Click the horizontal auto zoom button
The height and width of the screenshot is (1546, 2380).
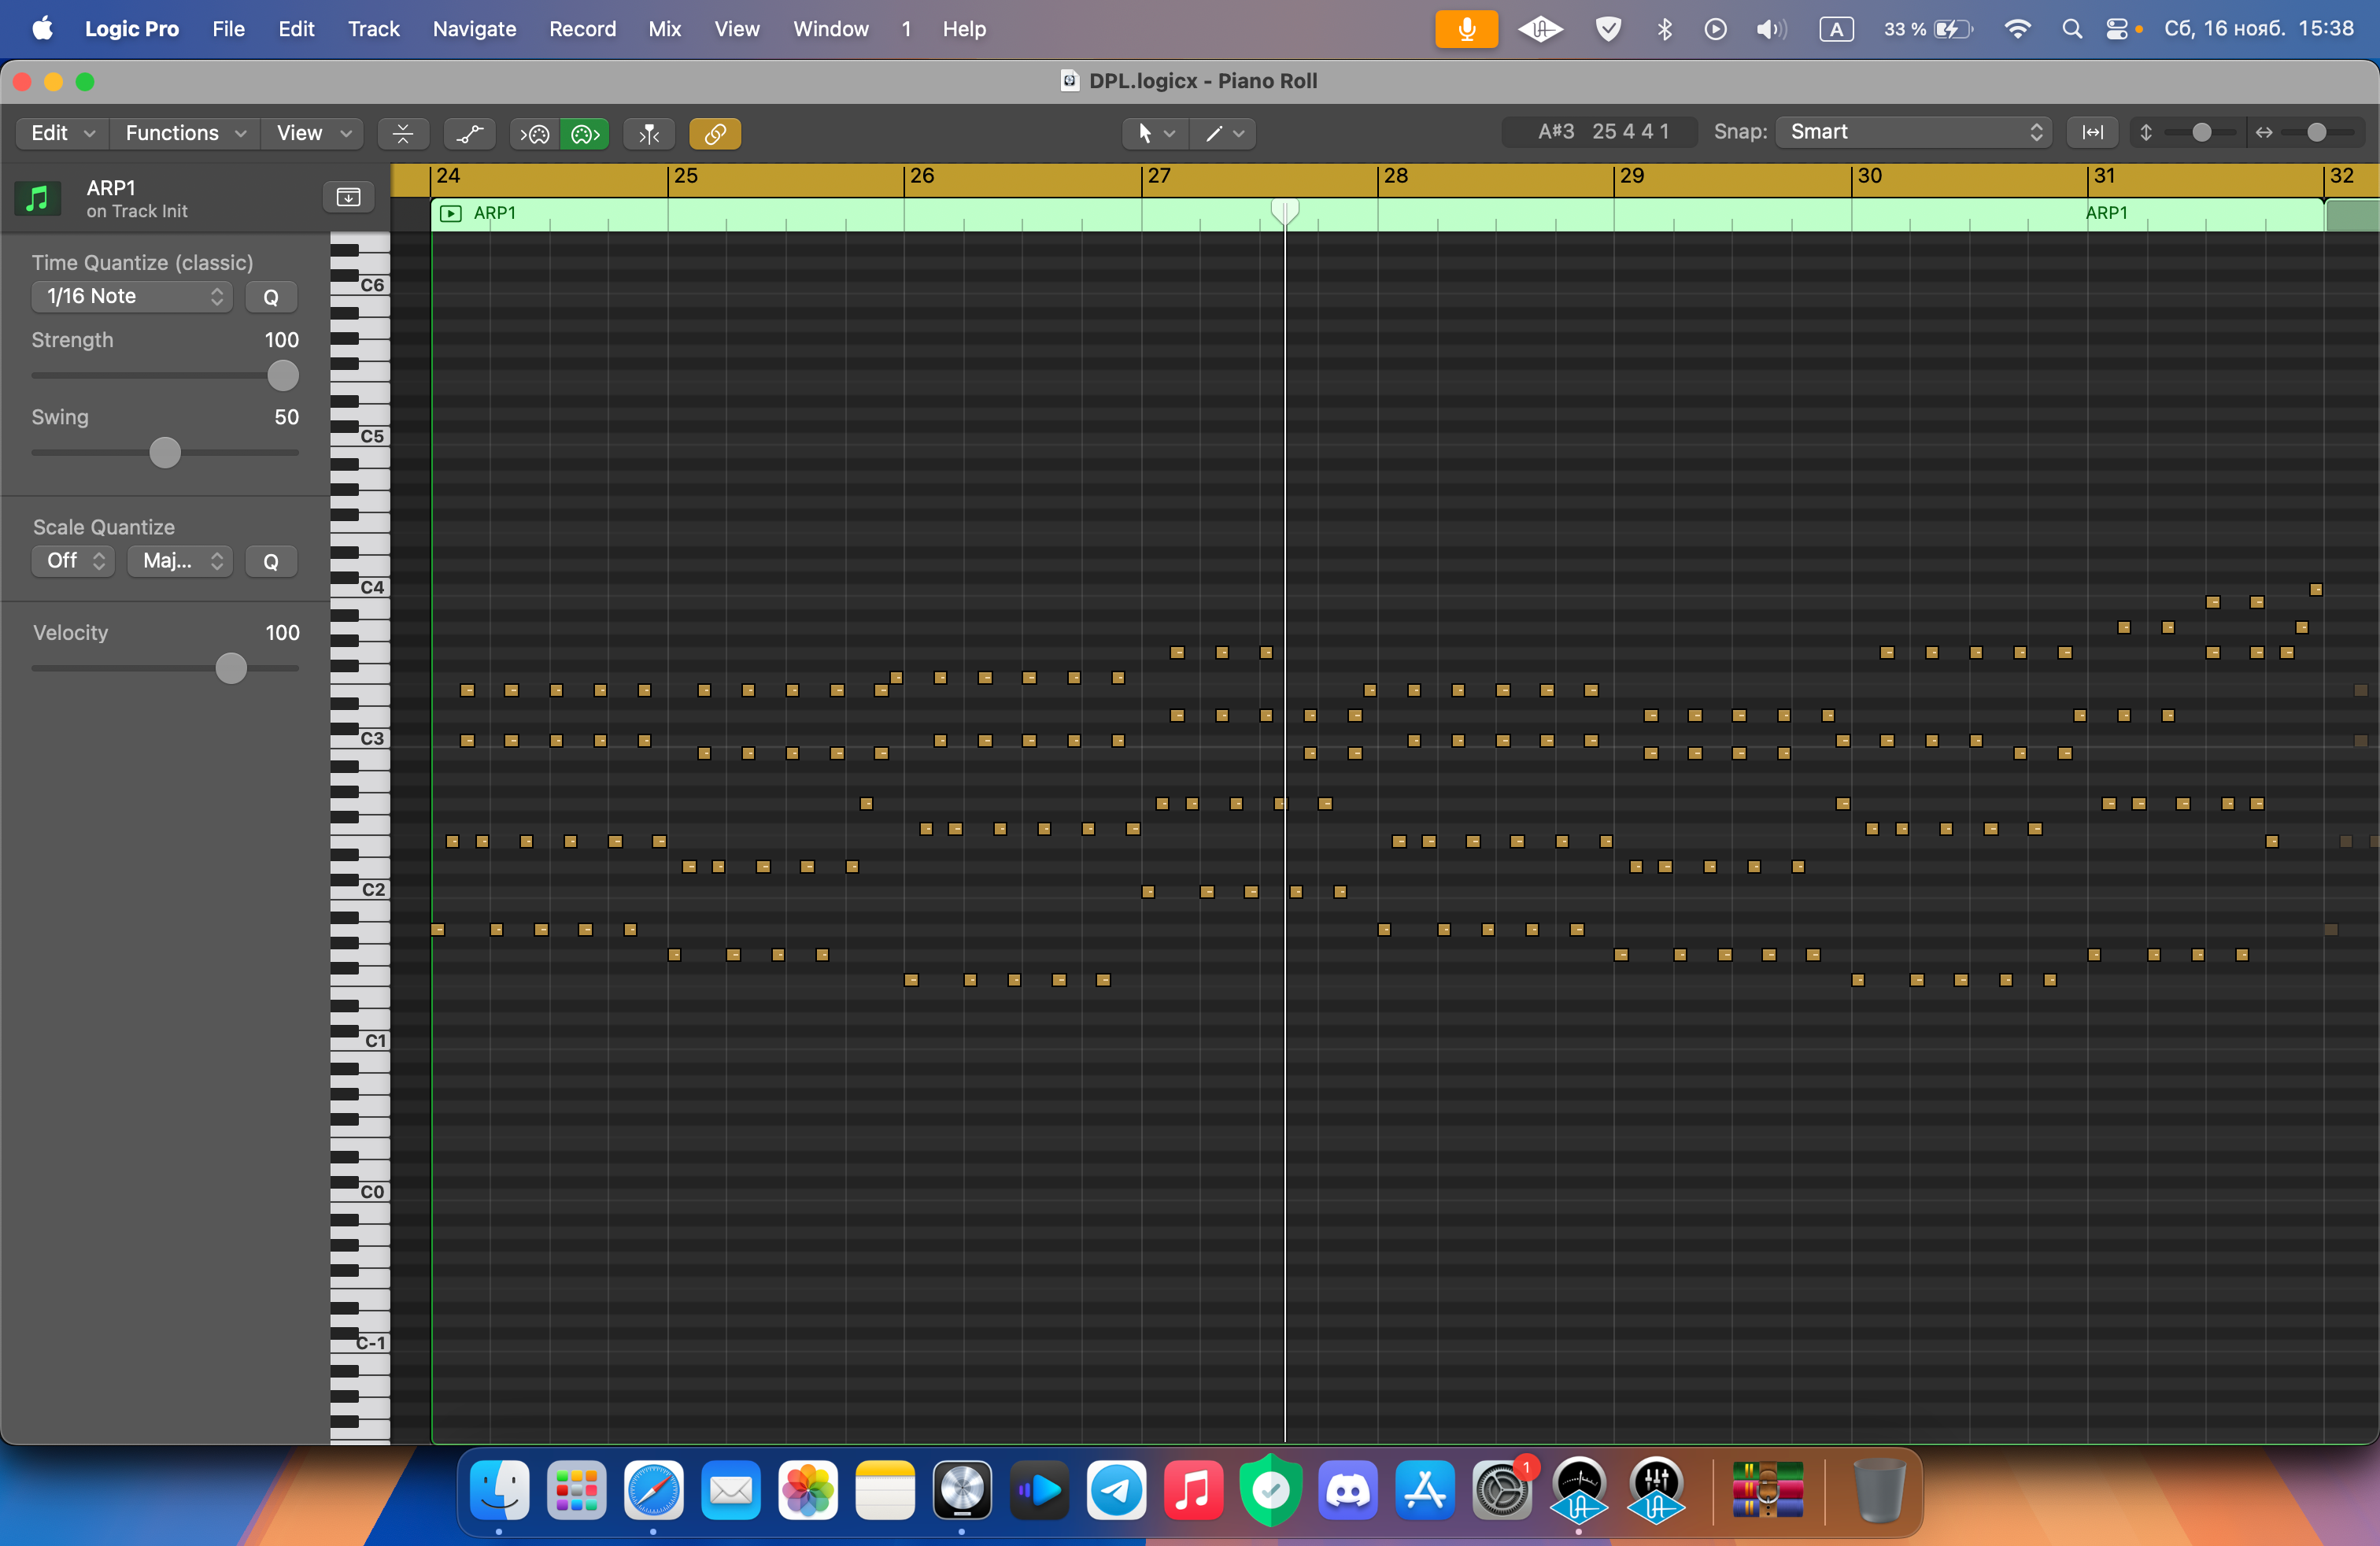pyautogui.click(x=2092, y=132)
